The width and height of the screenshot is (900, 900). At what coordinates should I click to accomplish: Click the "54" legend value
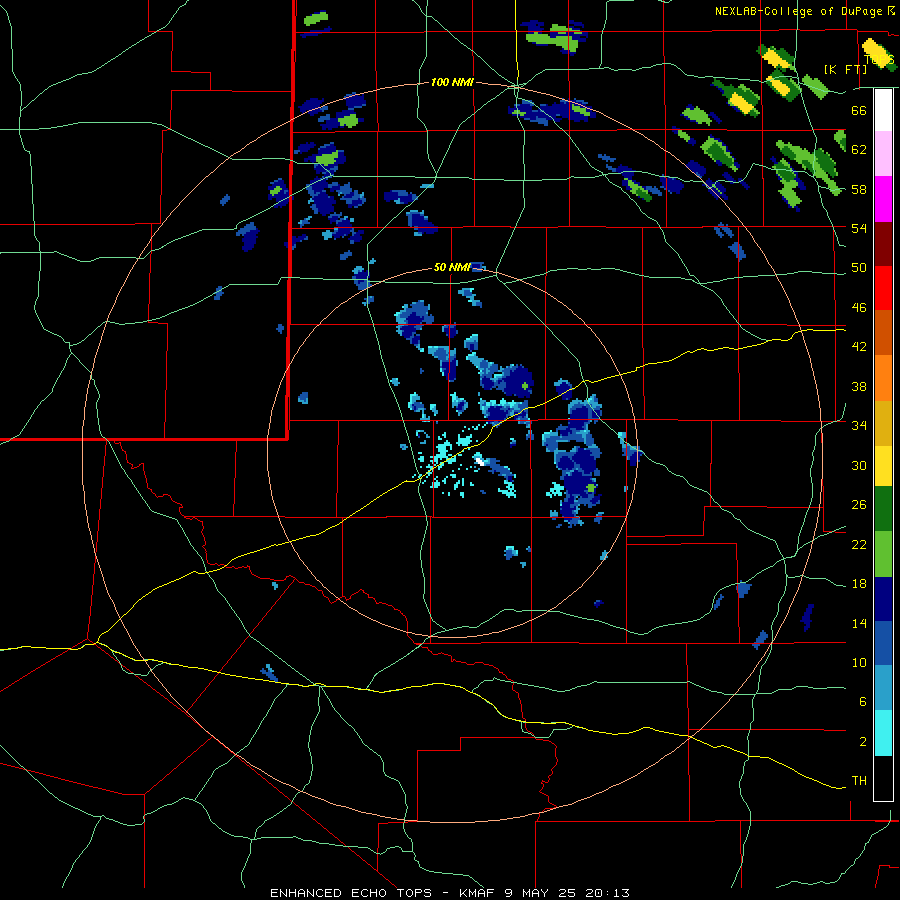[x=859, y=228]
